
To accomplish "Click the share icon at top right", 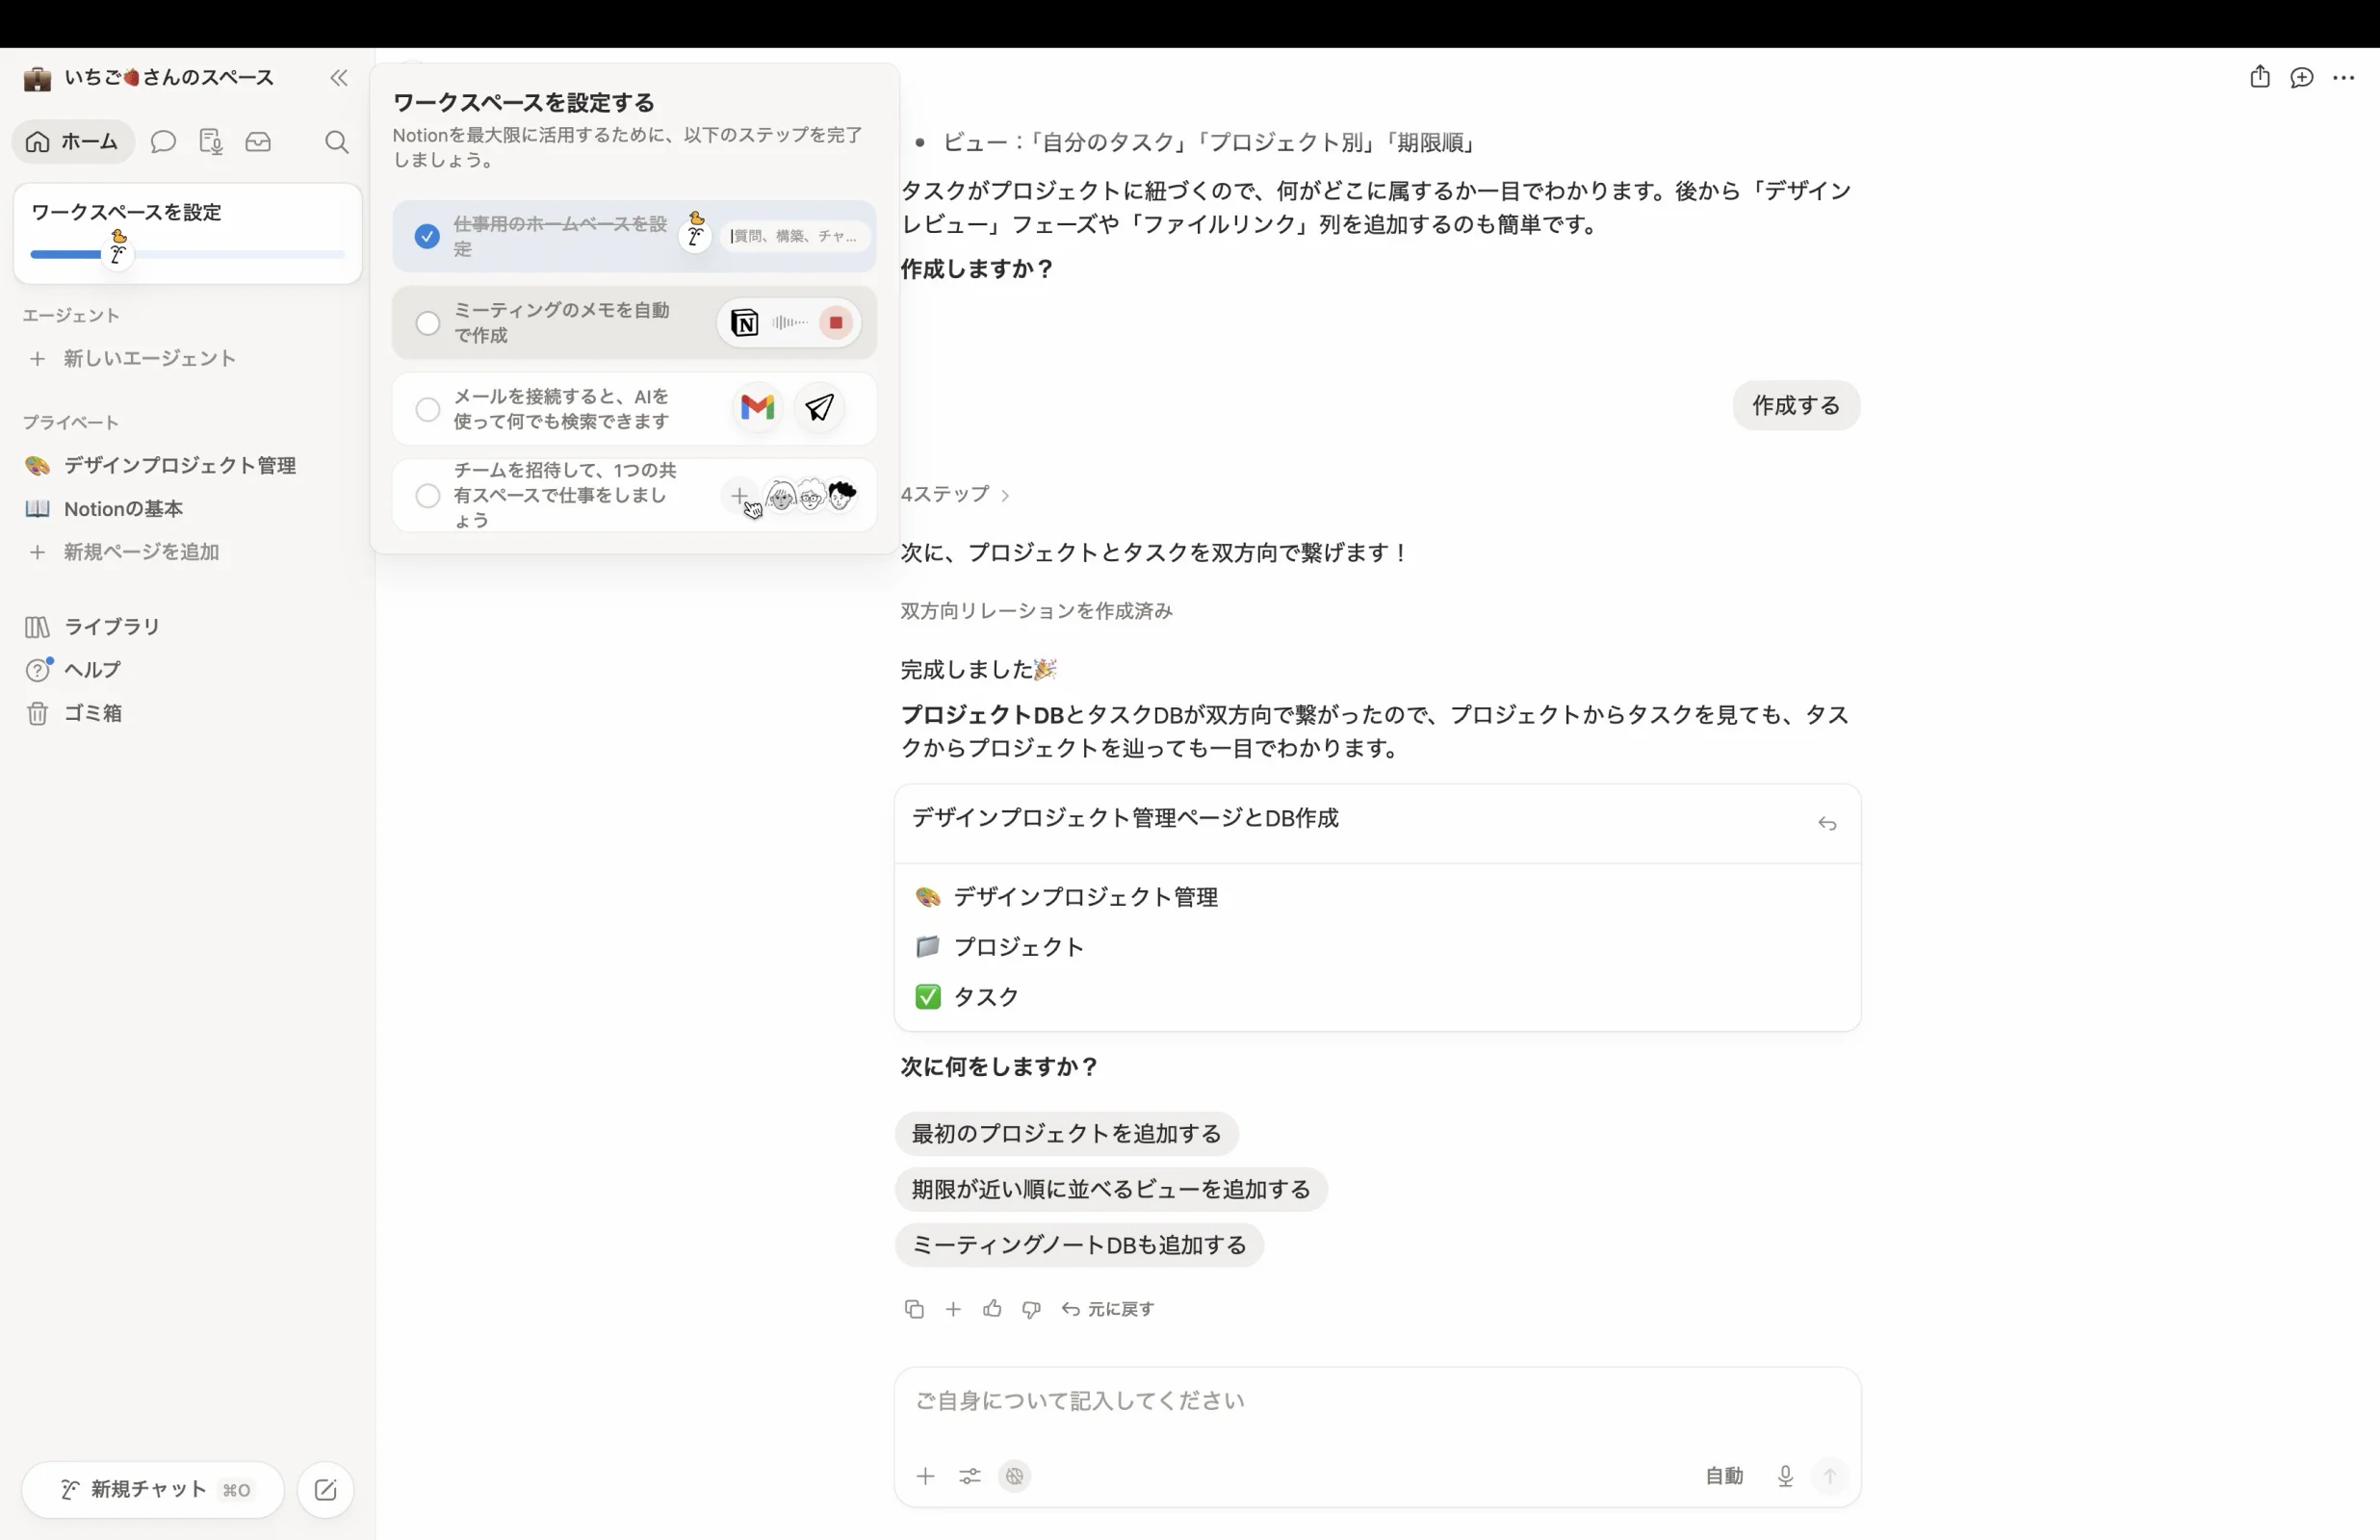I will (x=2260, y=77).
